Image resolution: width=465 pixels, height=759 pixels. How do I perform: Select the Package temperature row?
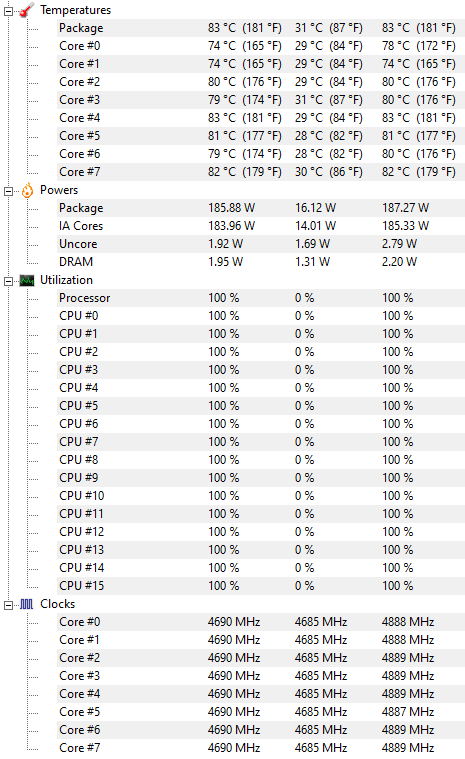[261, 28]
